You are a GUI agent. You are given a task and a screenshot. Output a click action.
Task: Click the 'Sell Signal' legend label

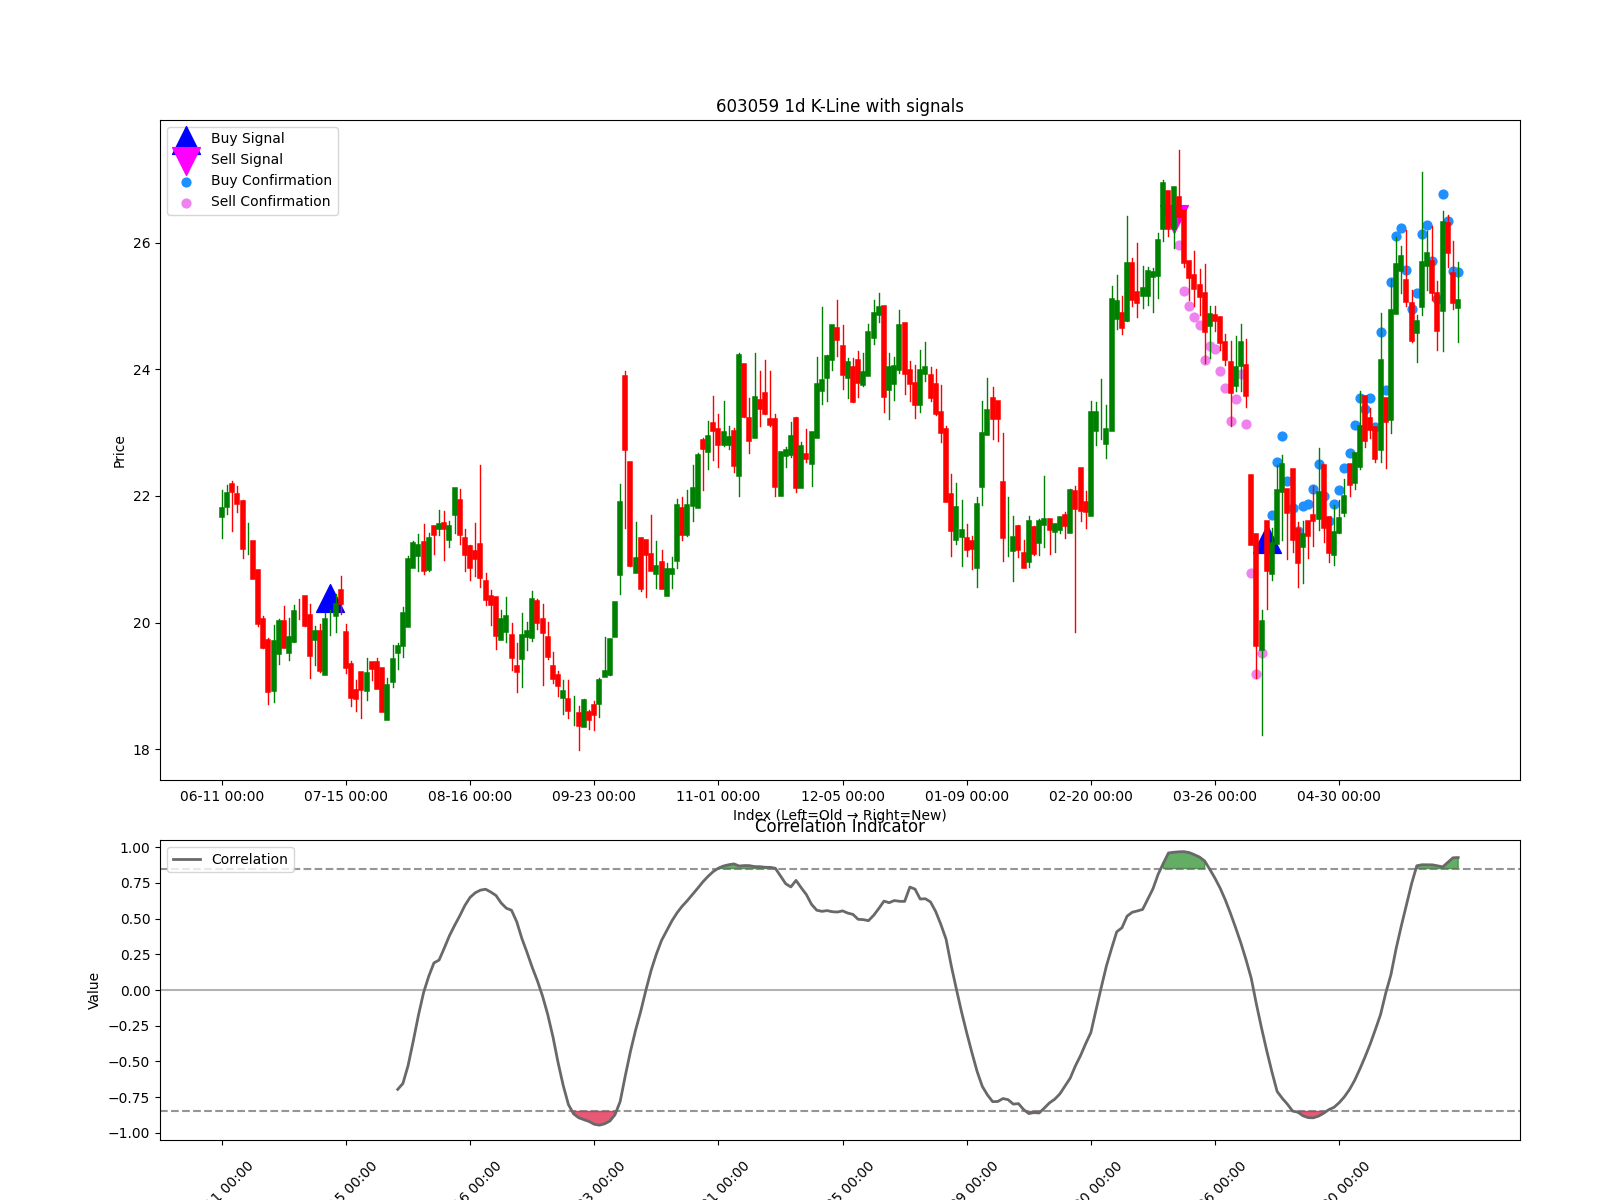tap(246, 160)
